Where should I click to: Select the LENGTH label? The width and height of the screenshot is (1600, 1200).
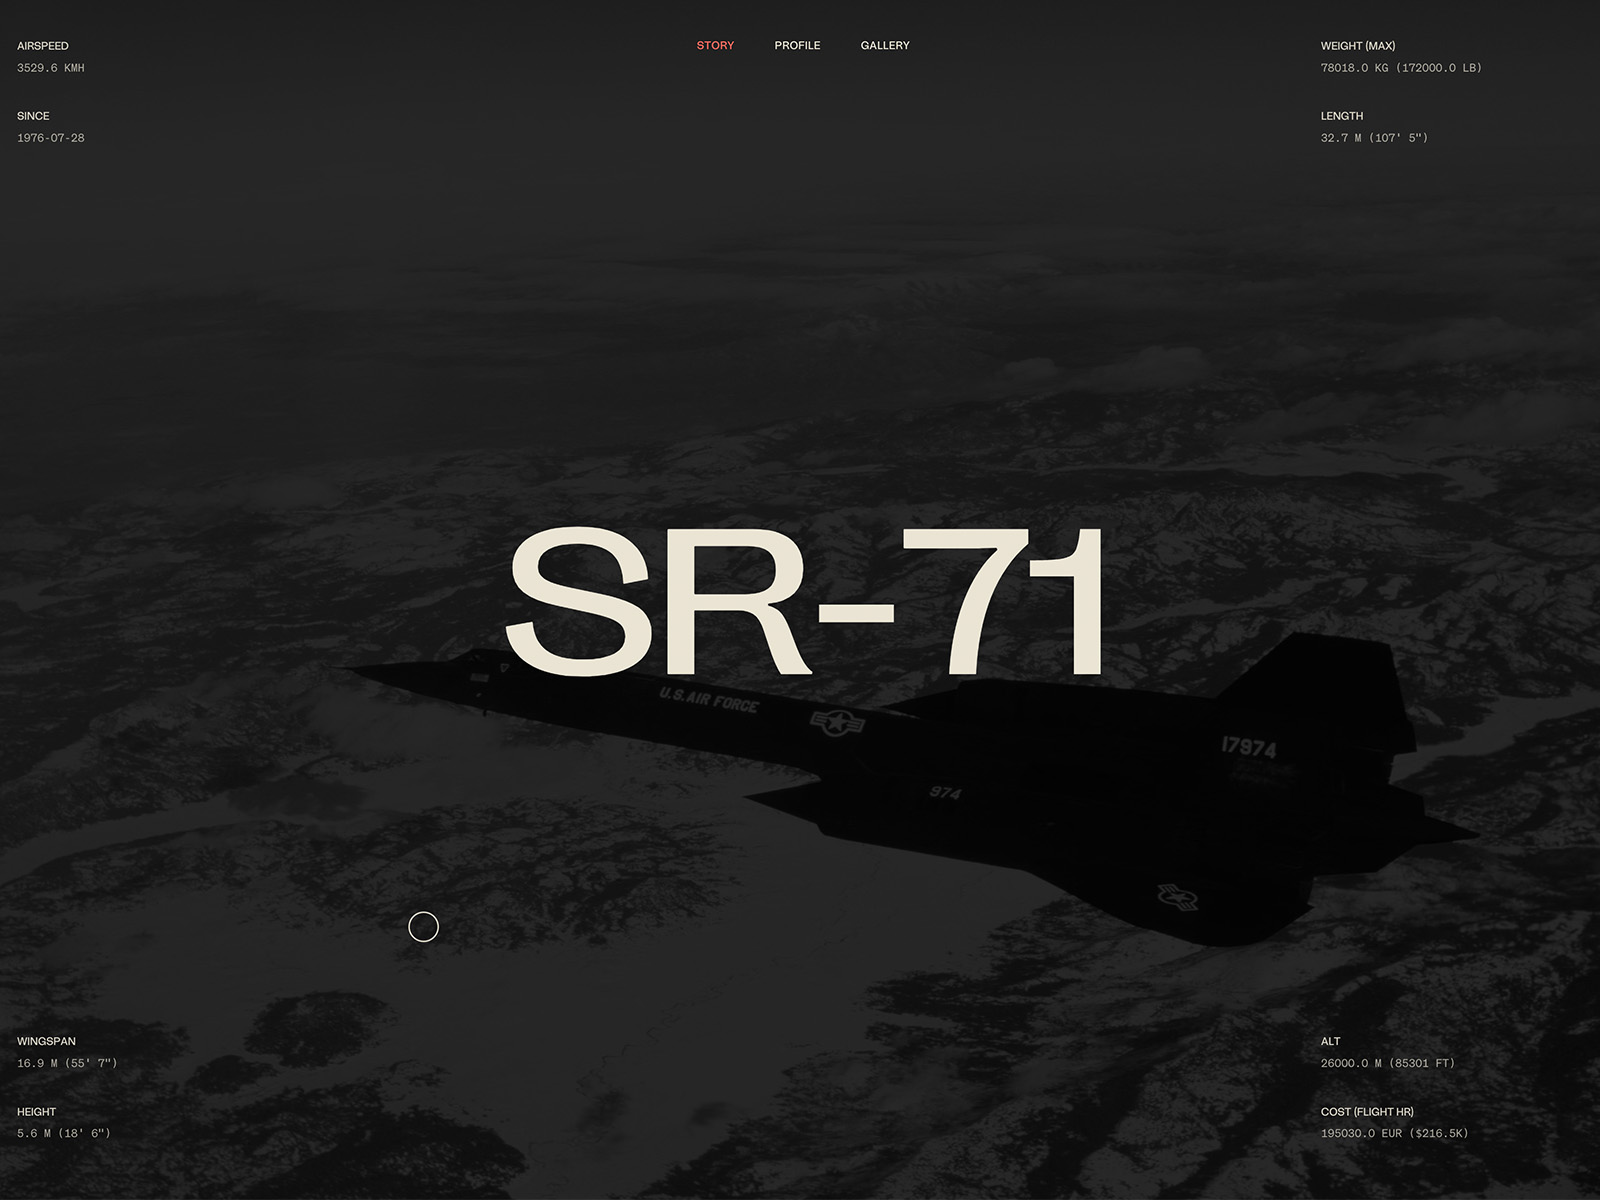point(1342,116)
